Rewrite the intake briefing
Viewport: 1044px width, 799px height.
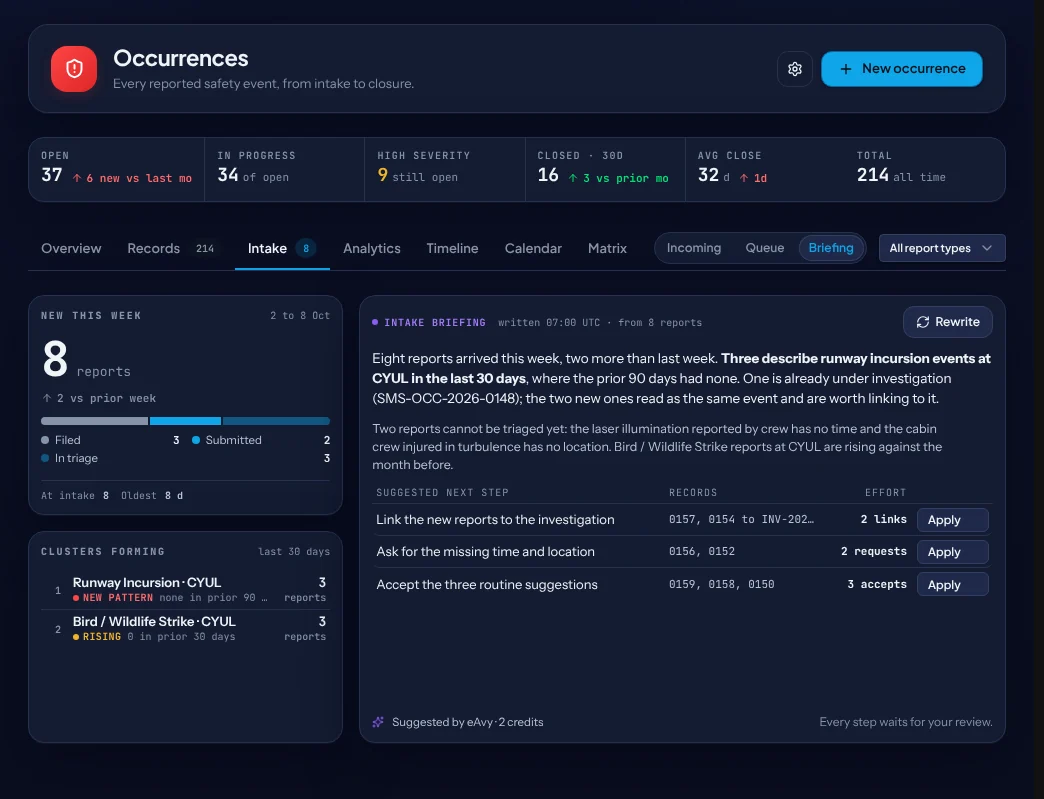click(947, 322)
